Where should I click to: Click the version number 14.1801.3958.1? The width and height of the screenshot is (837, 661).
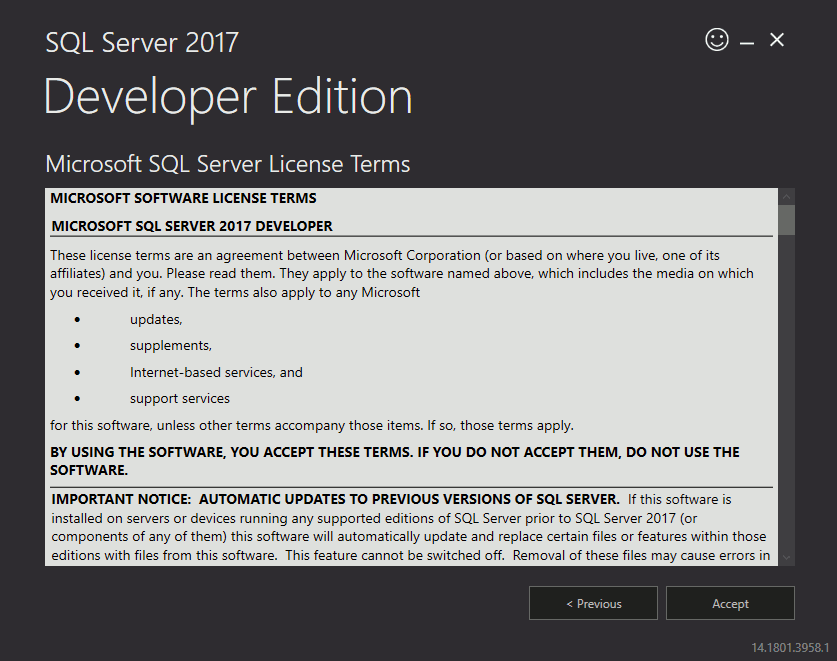(x=790, y=648)
